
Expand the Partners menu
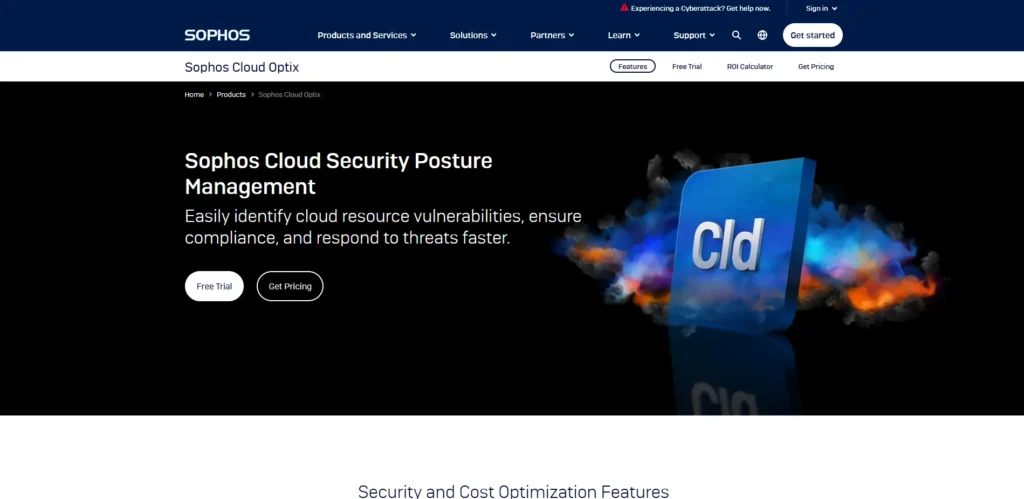[552, 35]
